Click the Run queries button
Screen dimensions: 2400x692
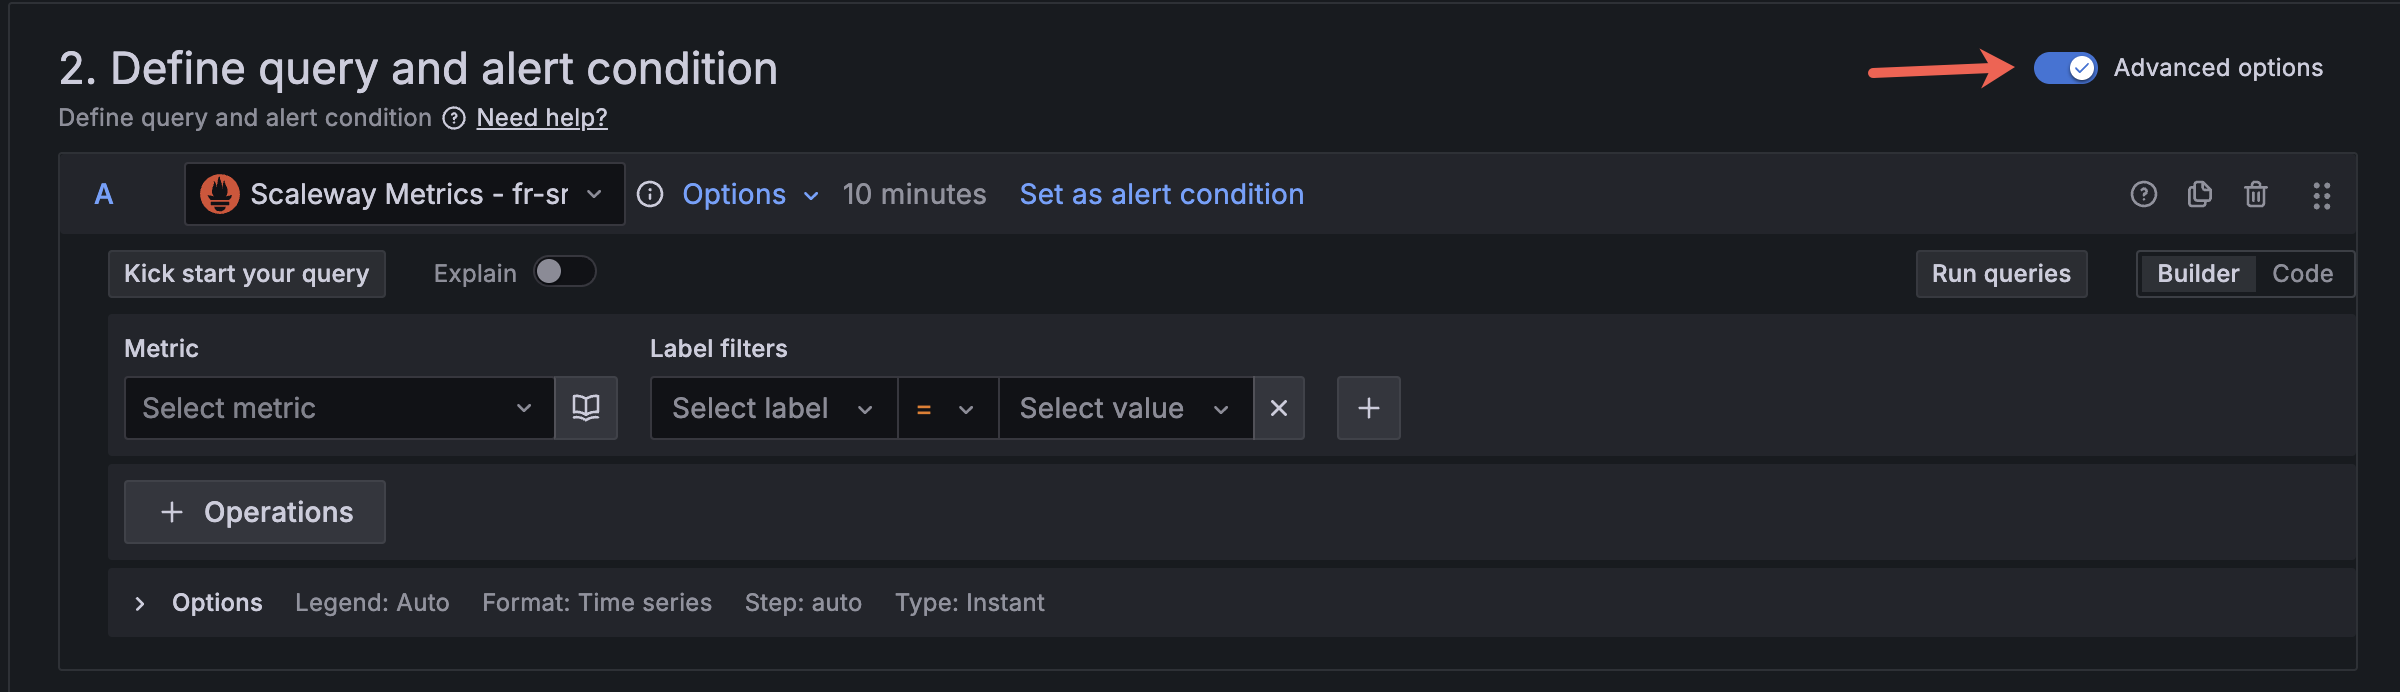pyautogui.click(x=2001, y=274)
